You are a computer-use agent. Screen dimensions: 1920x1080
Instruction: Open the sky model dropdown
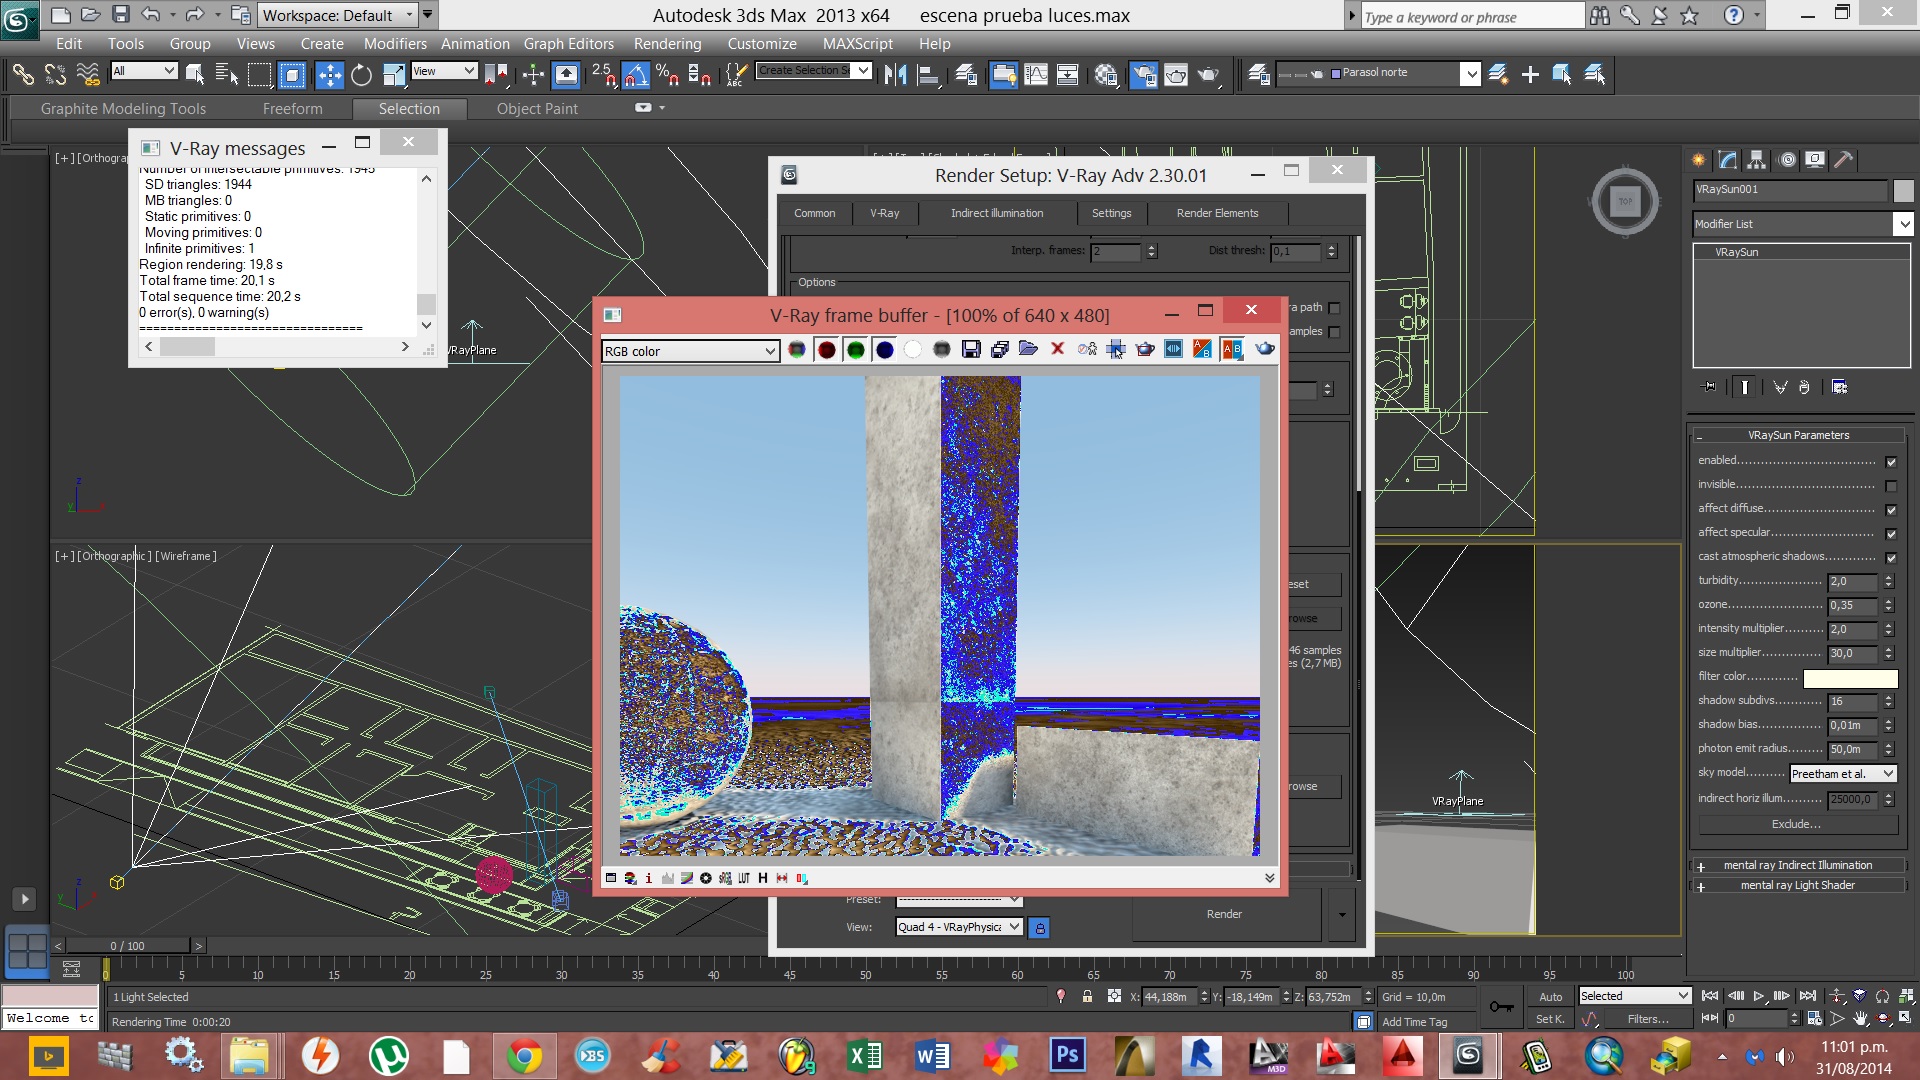(x=1842, y=774)
